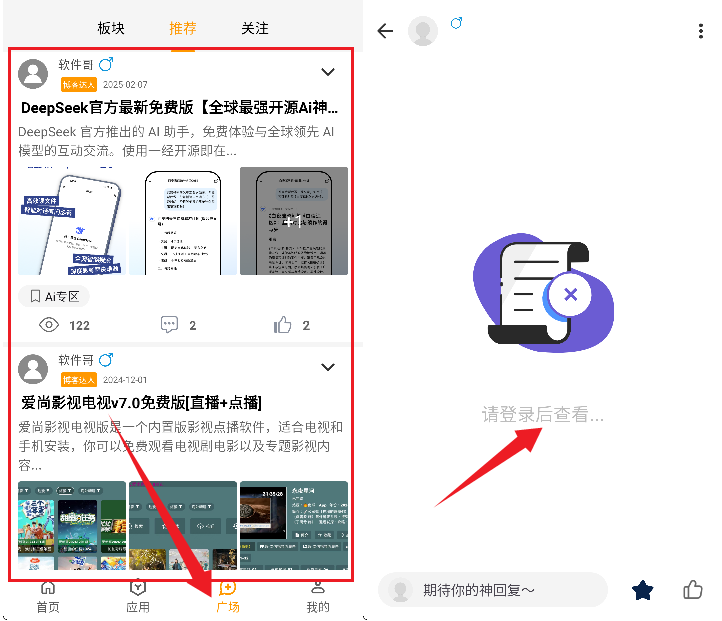Open author avatar in detail page header
Image resolution: width=722 pixels, height=621 pixels.
423,31
